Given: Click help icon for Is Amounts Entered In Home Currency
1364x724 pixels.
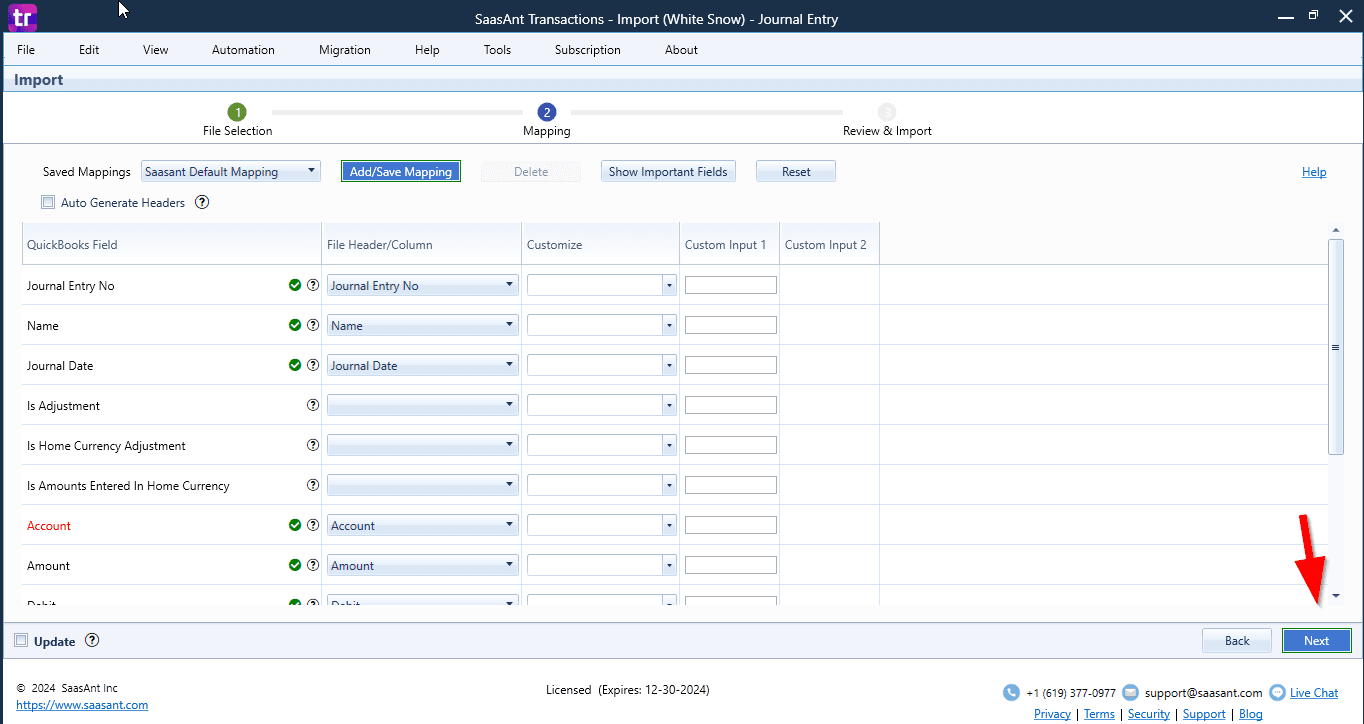Looking at the screenshot, I should 313,485.
